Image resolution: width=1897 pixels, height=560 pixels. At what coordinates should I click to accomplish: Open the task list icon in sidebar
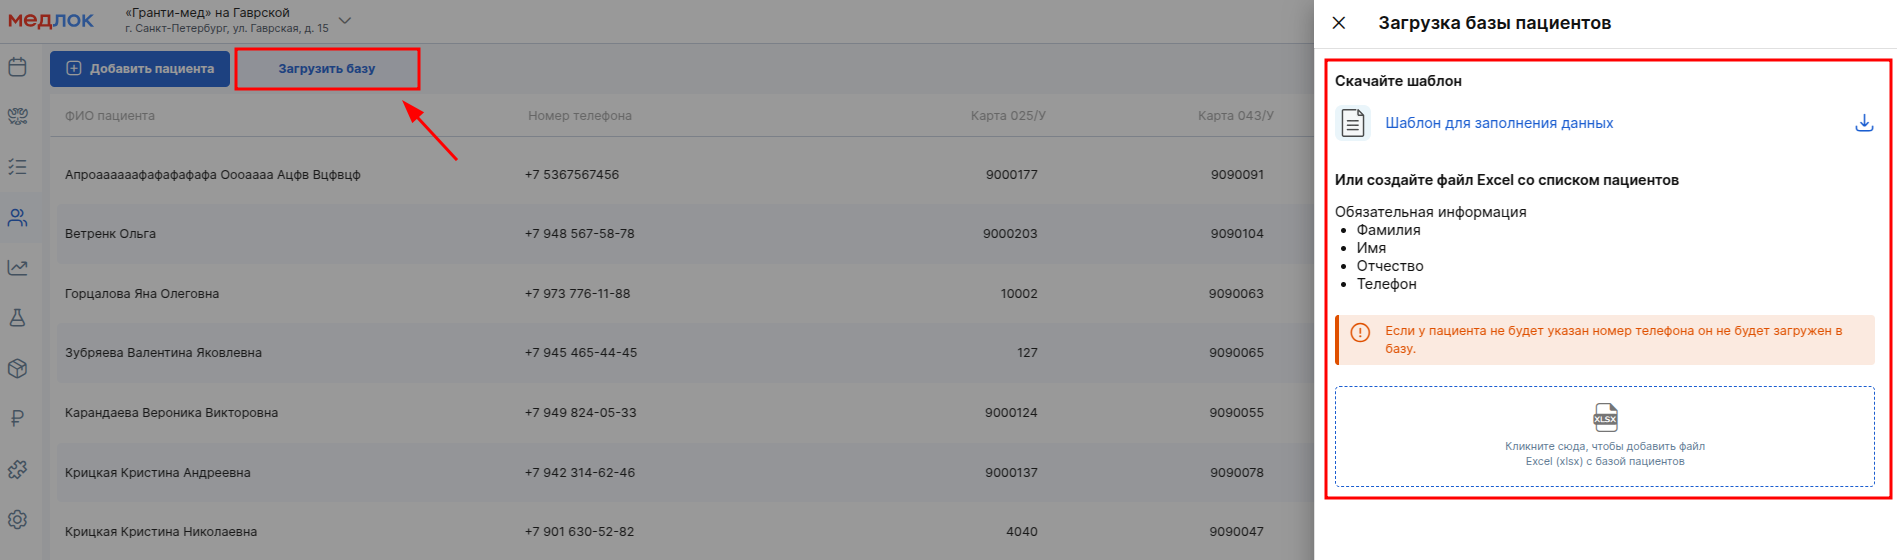17,167
